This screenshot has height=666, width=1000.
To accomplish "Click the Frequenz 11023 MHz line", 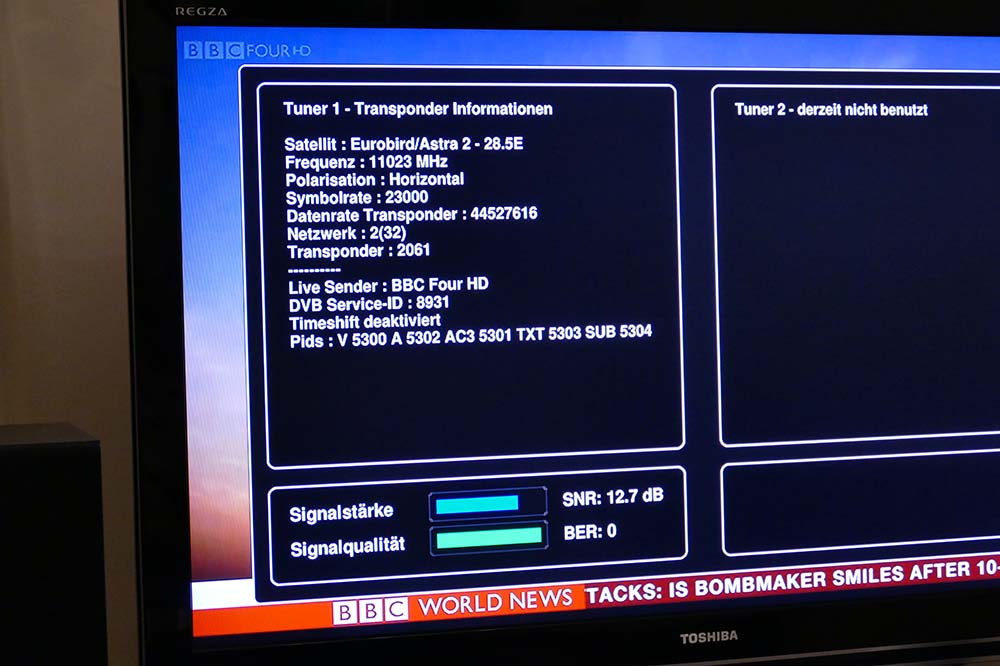I will tap(366, 162).
